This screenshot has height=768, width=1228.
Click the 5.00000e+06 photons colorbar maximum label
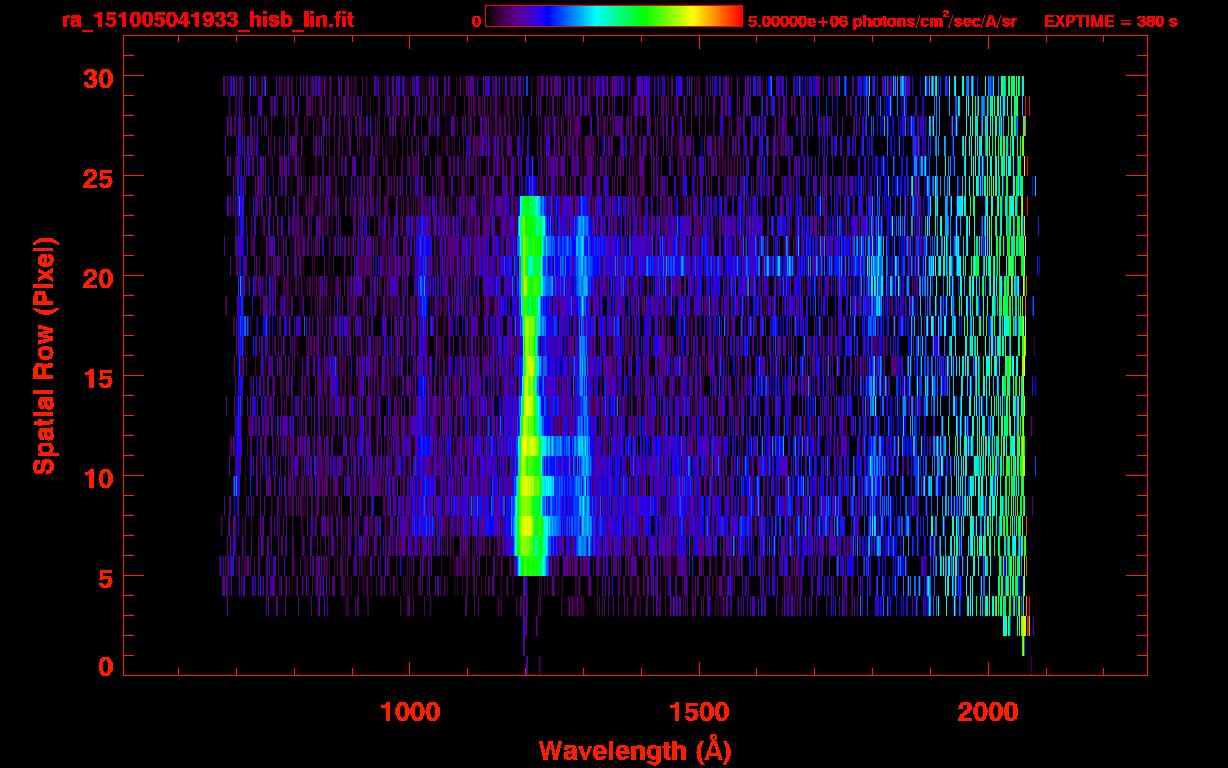(x=882, y=21)
